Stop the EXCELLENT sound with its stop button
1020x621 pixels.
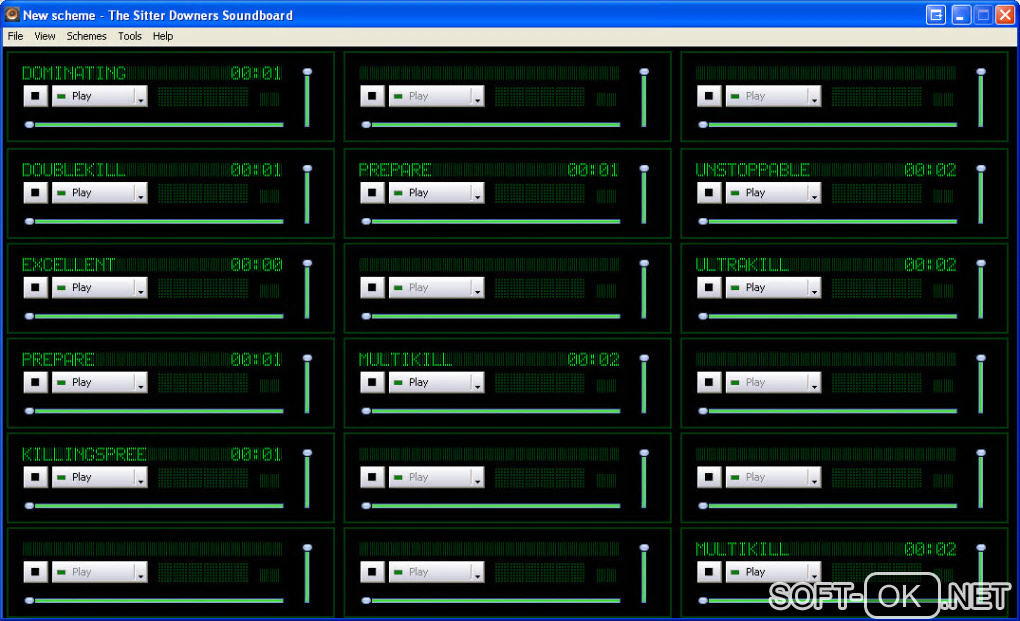pos(36,287)
